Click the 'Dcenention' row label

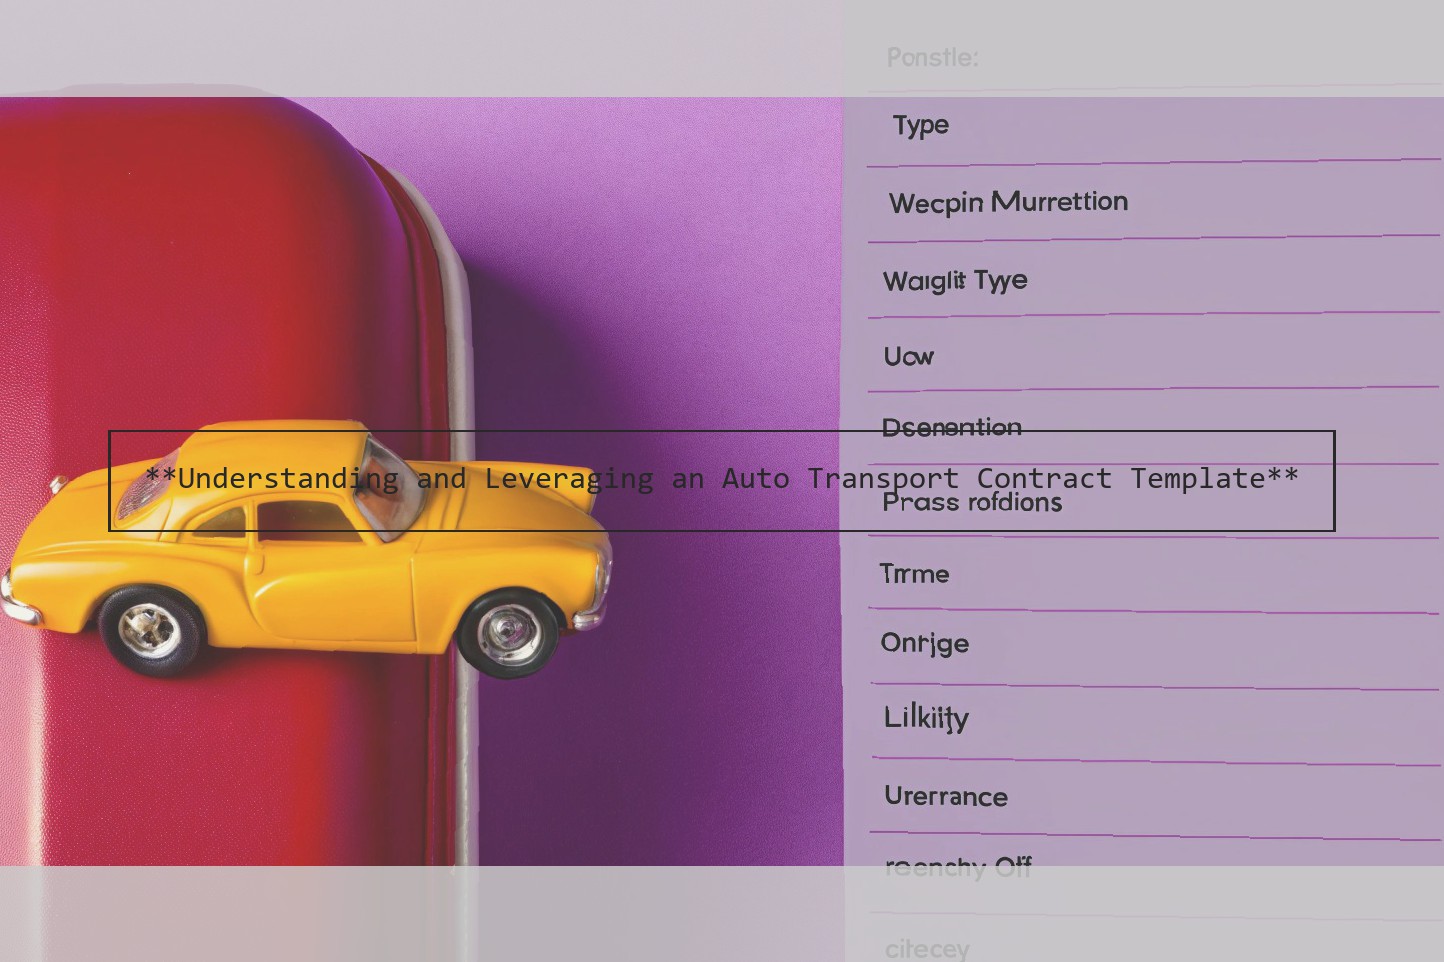click(x=952, y=427)
